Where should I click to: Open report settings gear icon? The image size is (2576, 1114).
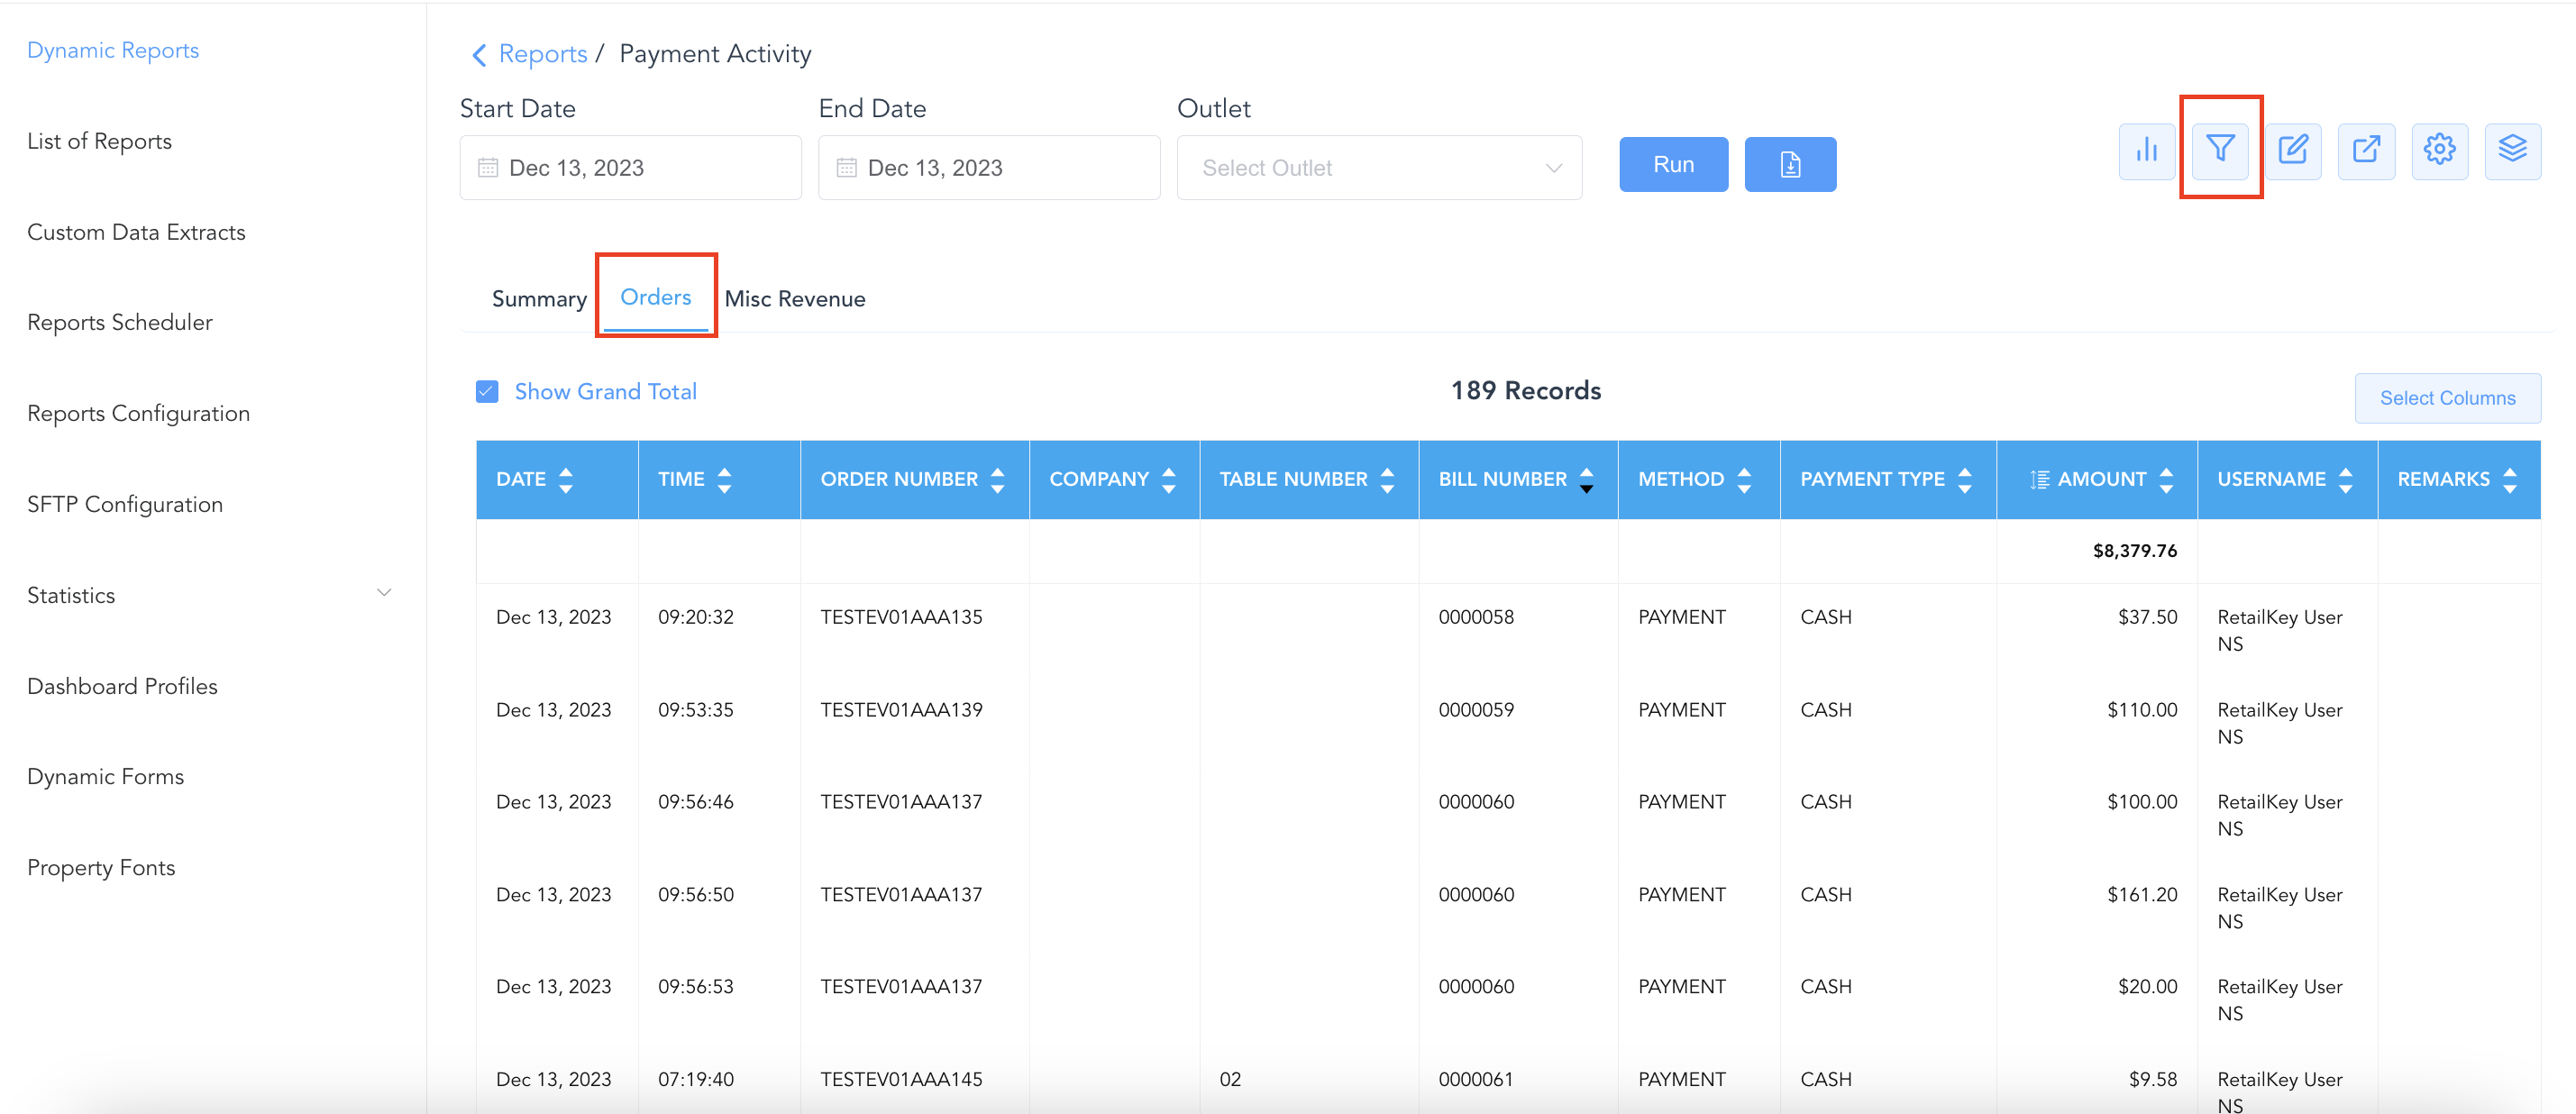[x=2439, y=151]
